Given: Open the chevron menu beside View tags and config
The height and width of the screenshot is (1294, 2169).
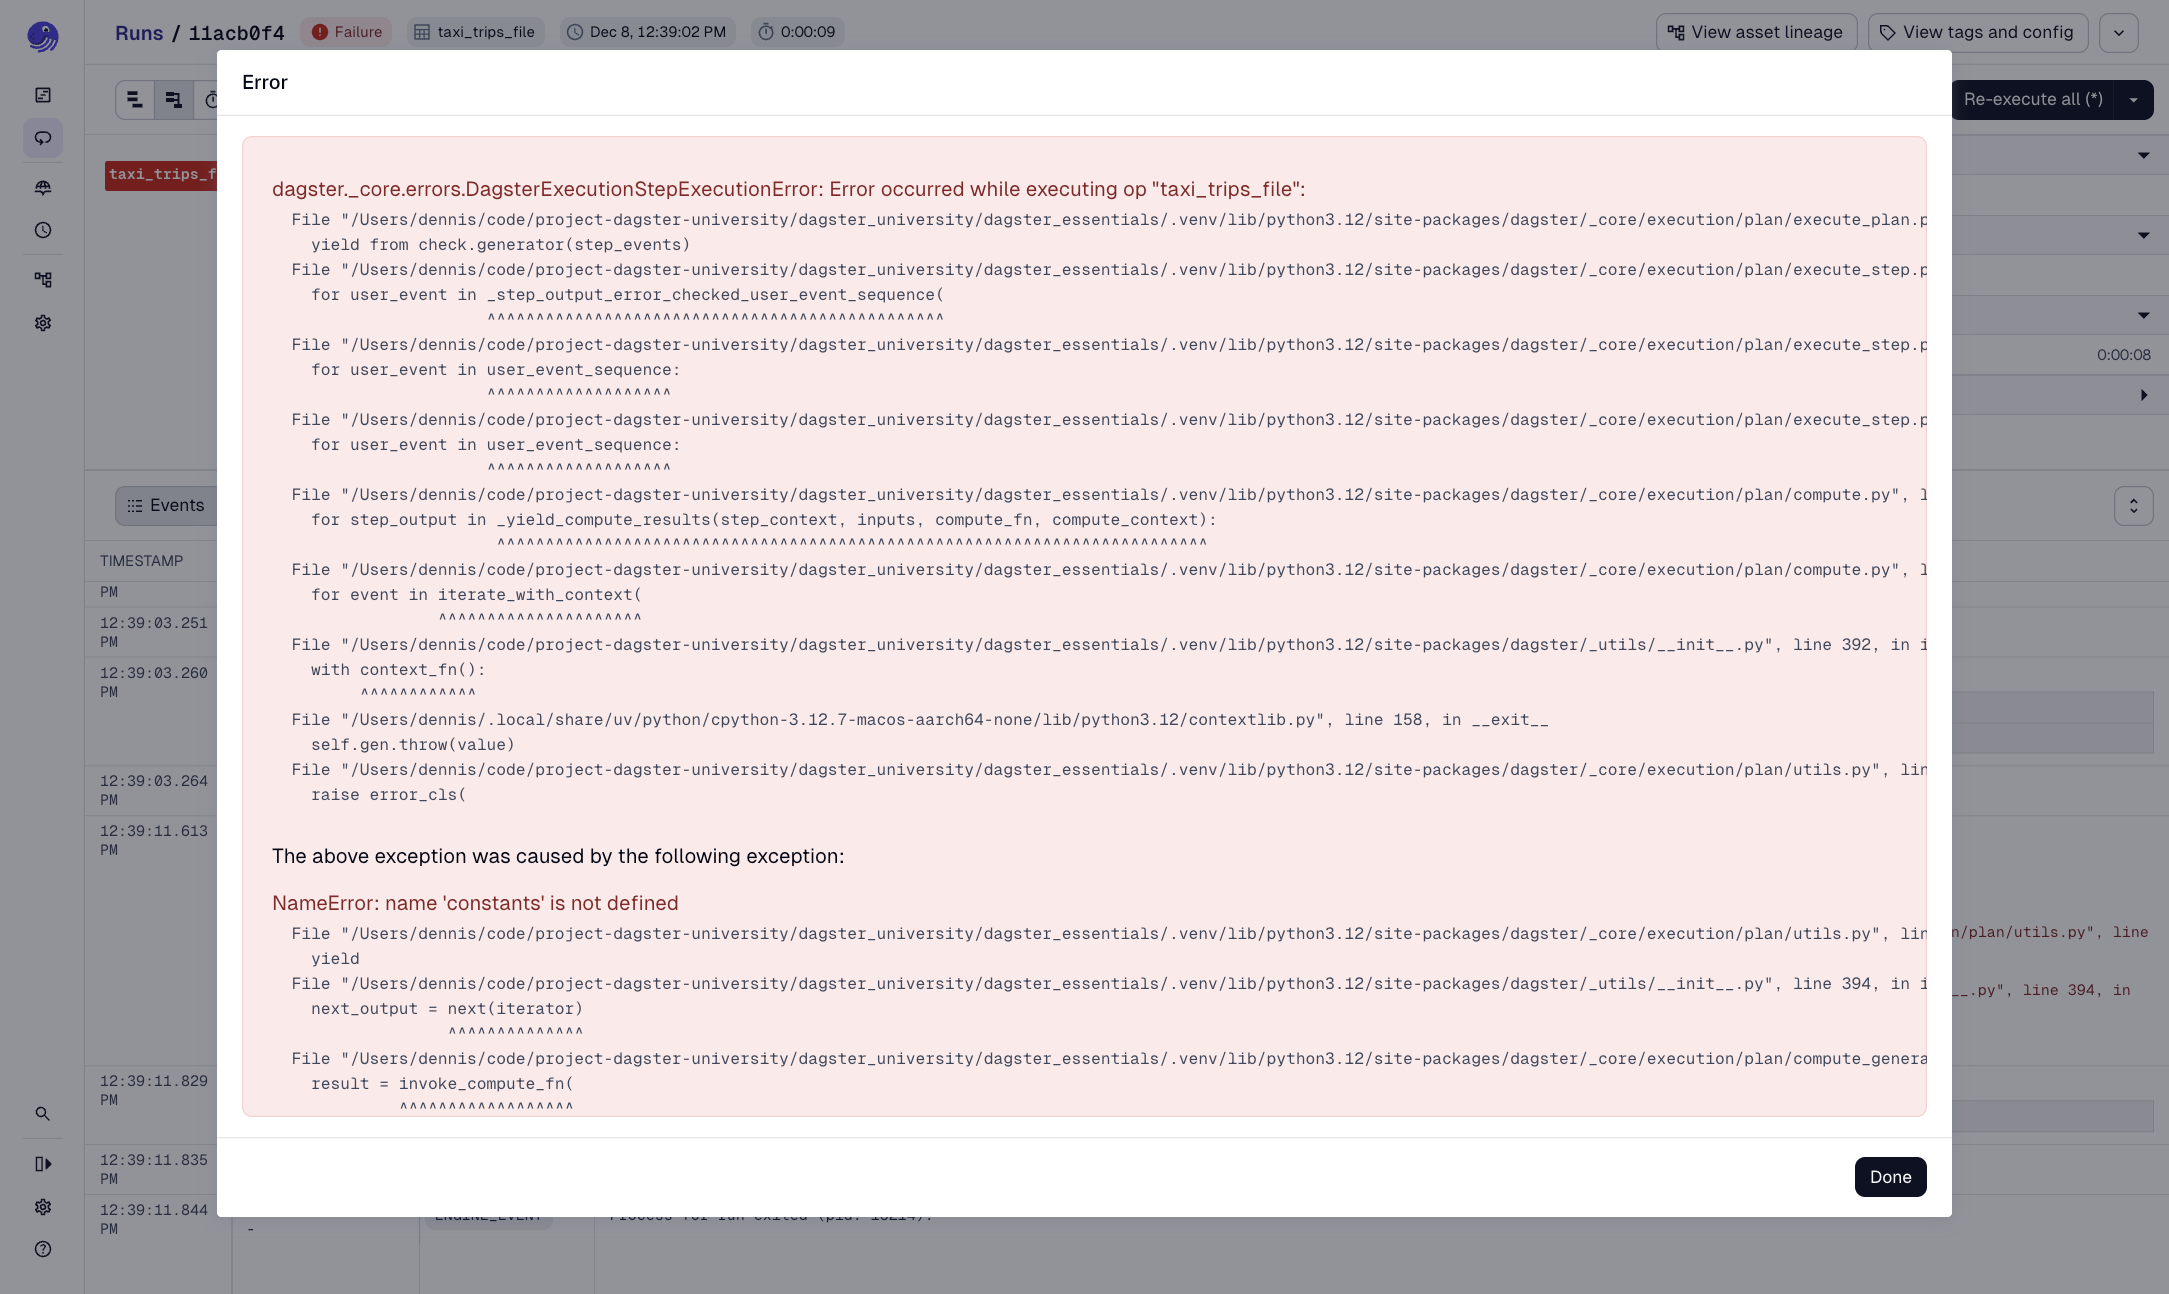Looking at the screenshot, I should [x=2118, y=32].
